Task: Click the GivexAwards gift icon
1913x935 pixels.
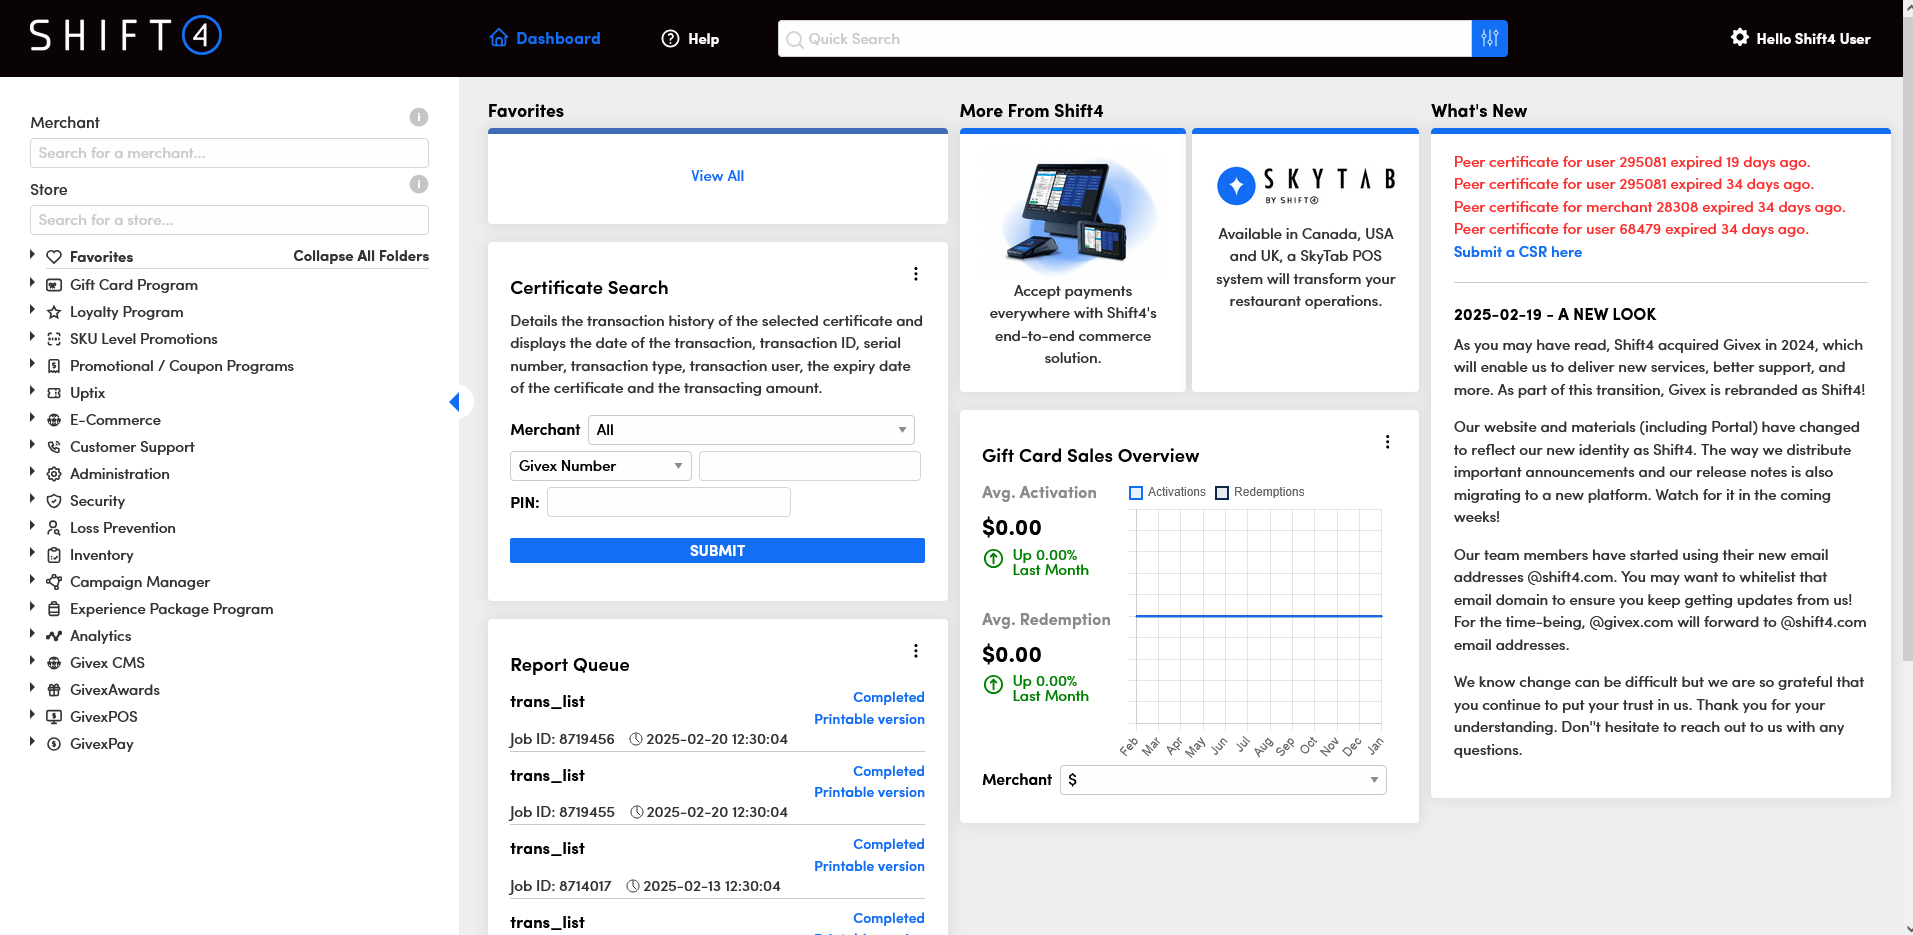Action: tap(54, 690)
